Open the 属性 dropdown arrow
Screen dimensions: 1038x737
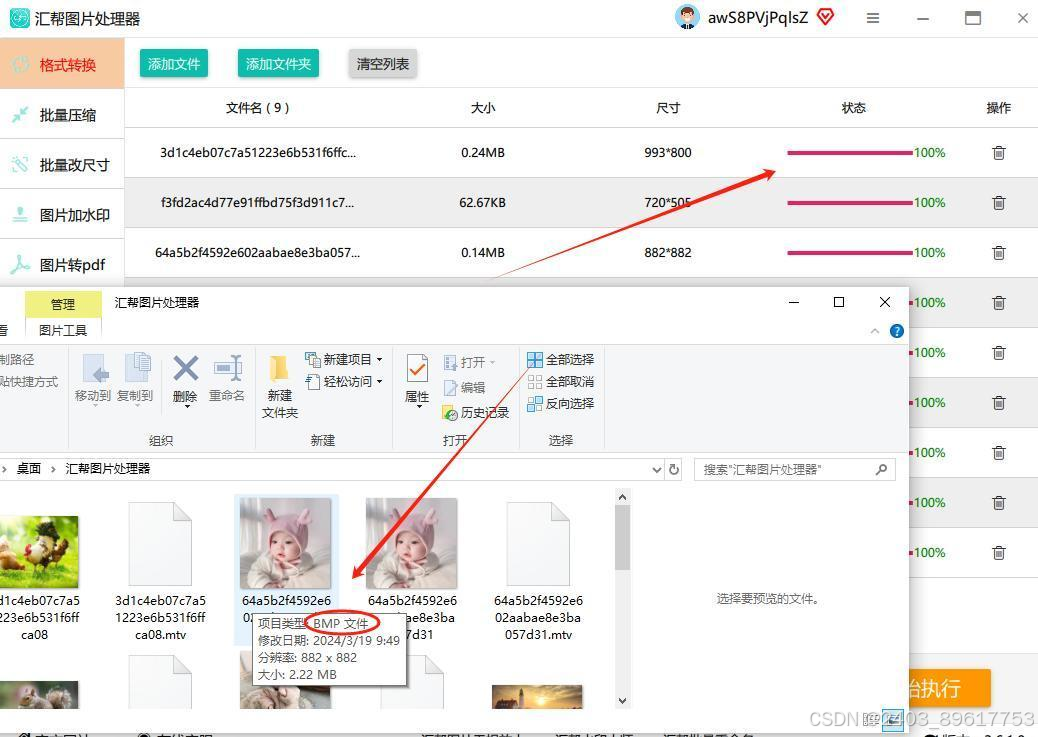click(x=419, y=406)
